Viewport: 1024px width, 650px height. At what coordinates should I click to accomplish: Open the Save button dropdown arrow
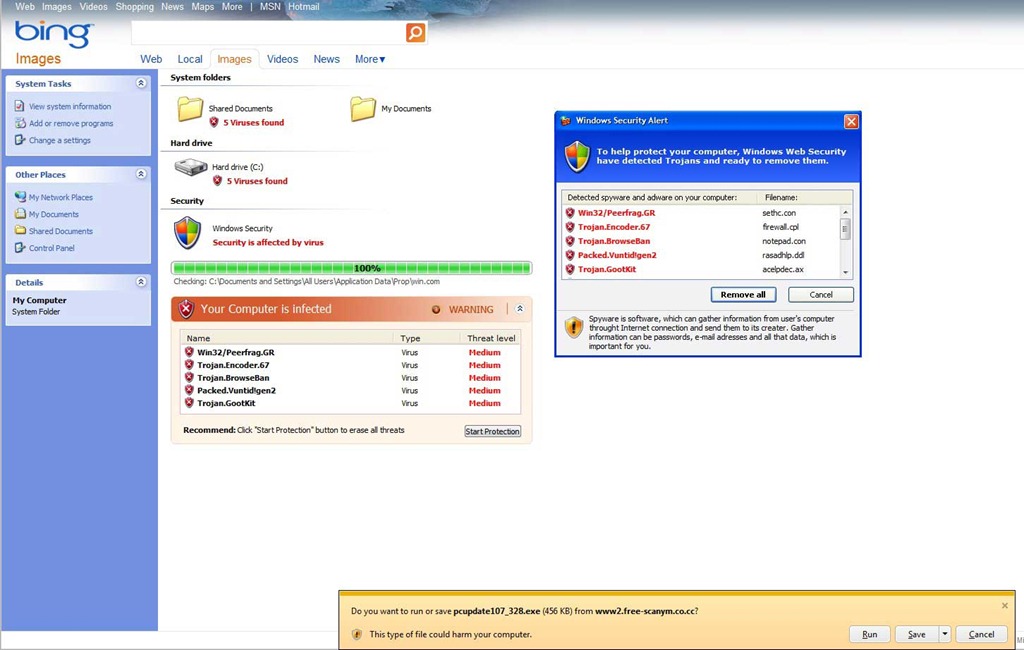pos(944,634)
